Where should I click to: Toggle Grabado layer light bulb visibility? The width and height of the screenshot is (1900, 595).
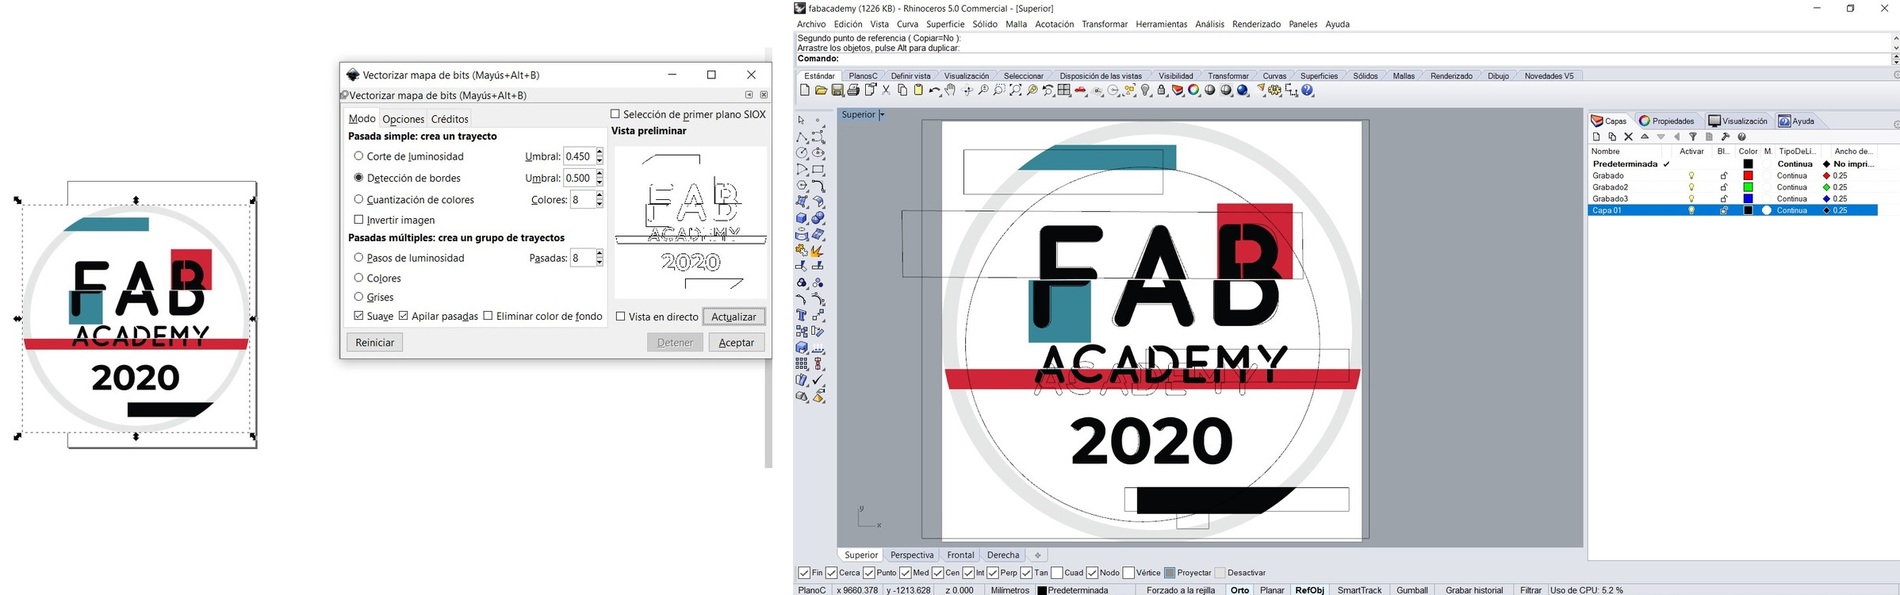1691,176
